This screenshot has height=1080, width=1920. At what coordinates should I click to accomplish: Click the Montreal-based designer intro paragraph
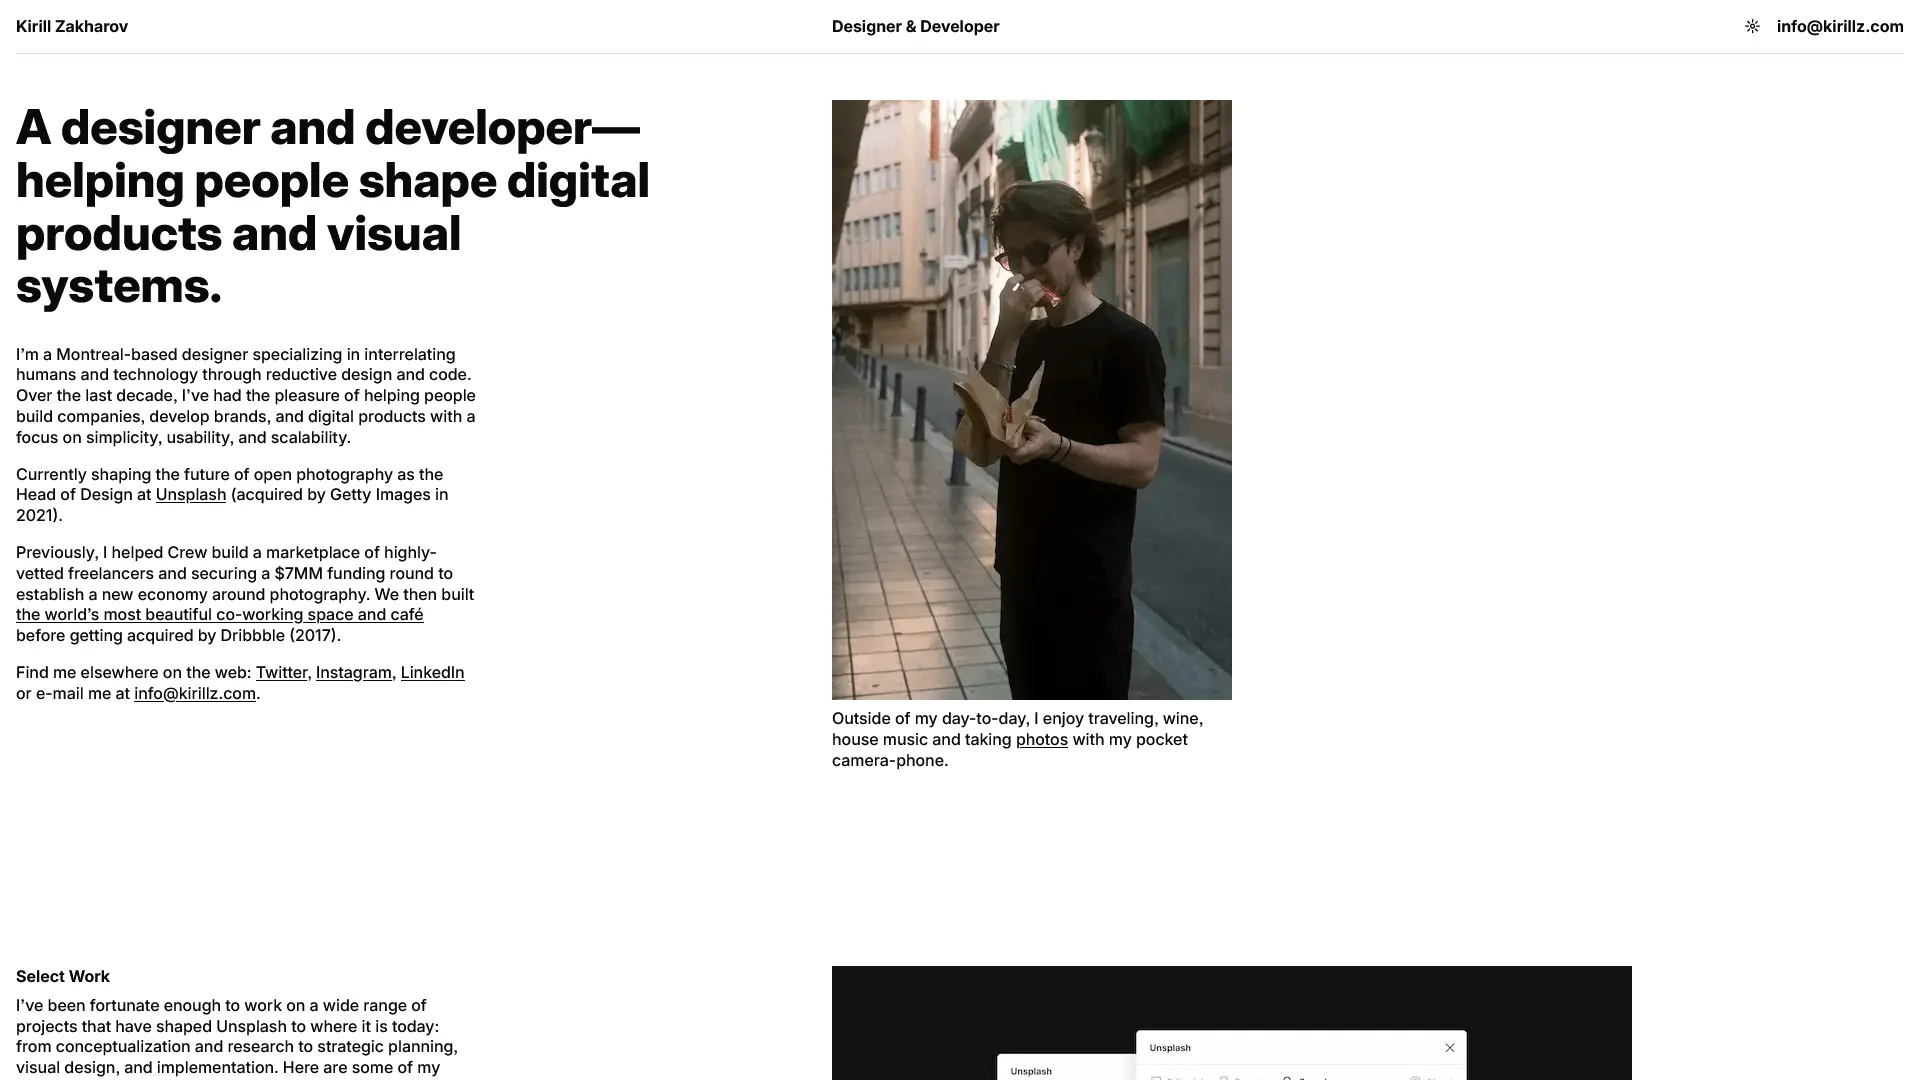pos(245,396)
